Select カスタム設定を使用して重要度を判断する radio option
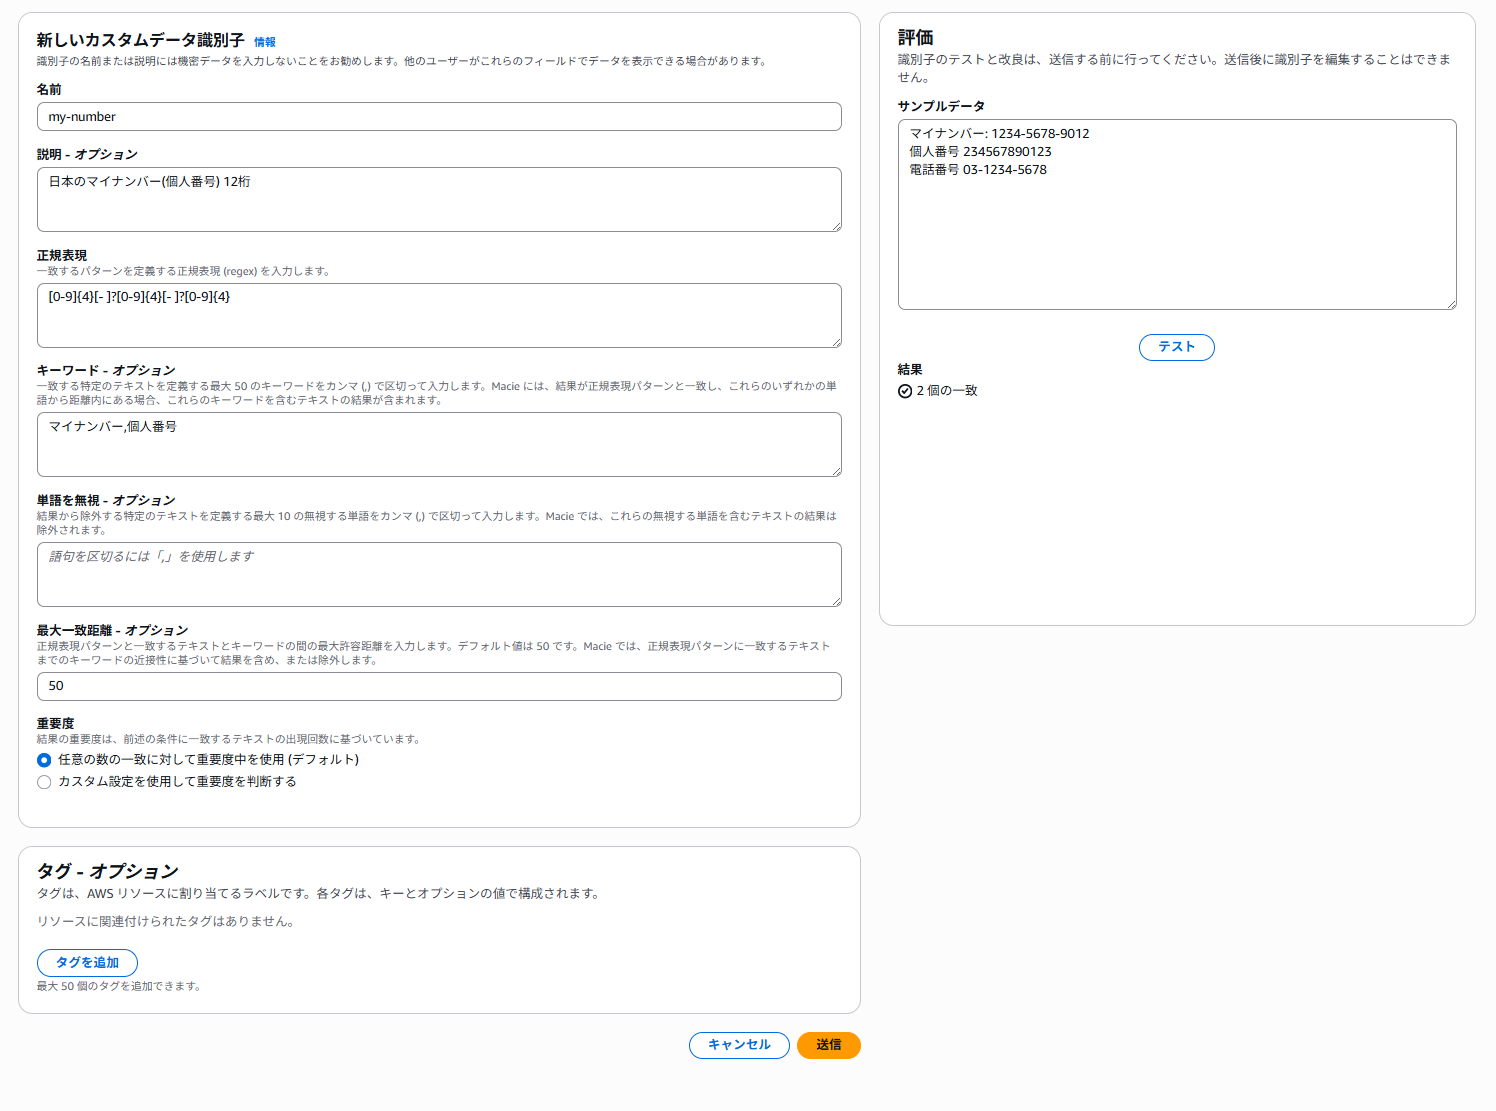Screen dimensions: 1496x1111 coord(44,782)
